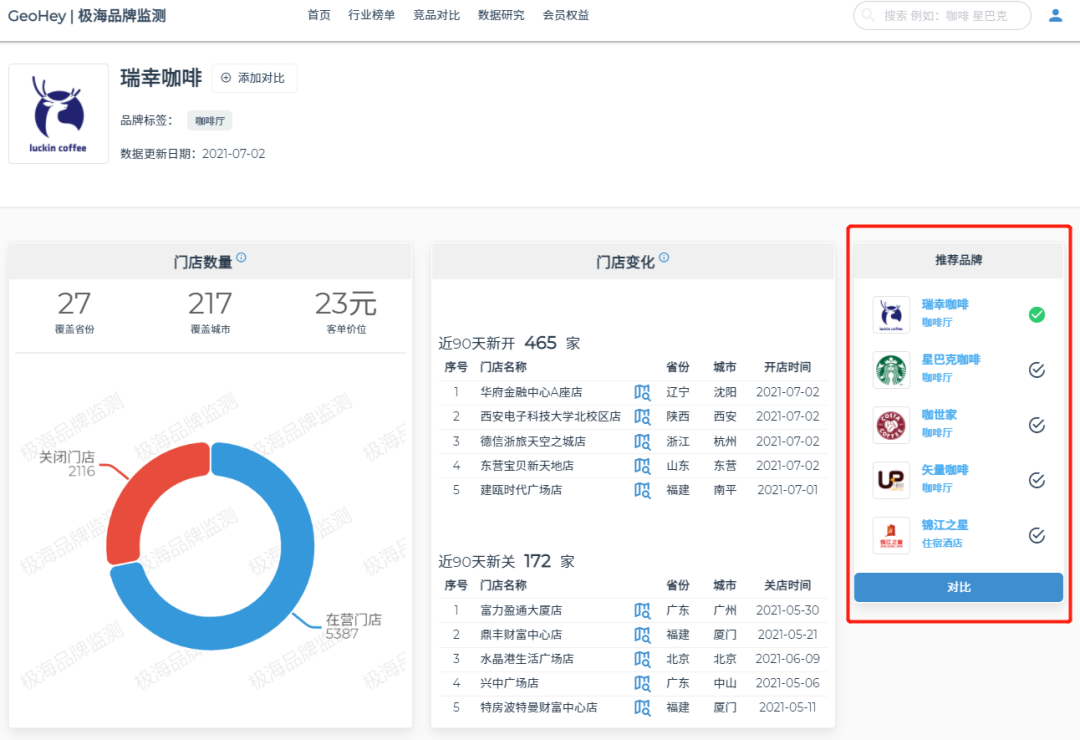Click the 咖啡厅 brand tag
Viewport: 1080px width, 740px height.
click(210, 121)
